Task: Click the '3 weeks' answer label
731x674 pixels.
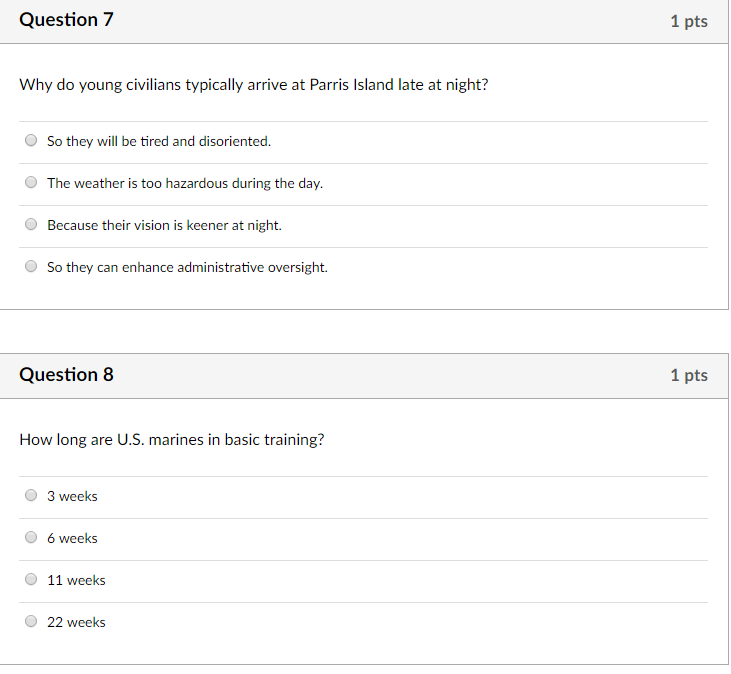Action: pyautogui.click(x=72, y=496)
